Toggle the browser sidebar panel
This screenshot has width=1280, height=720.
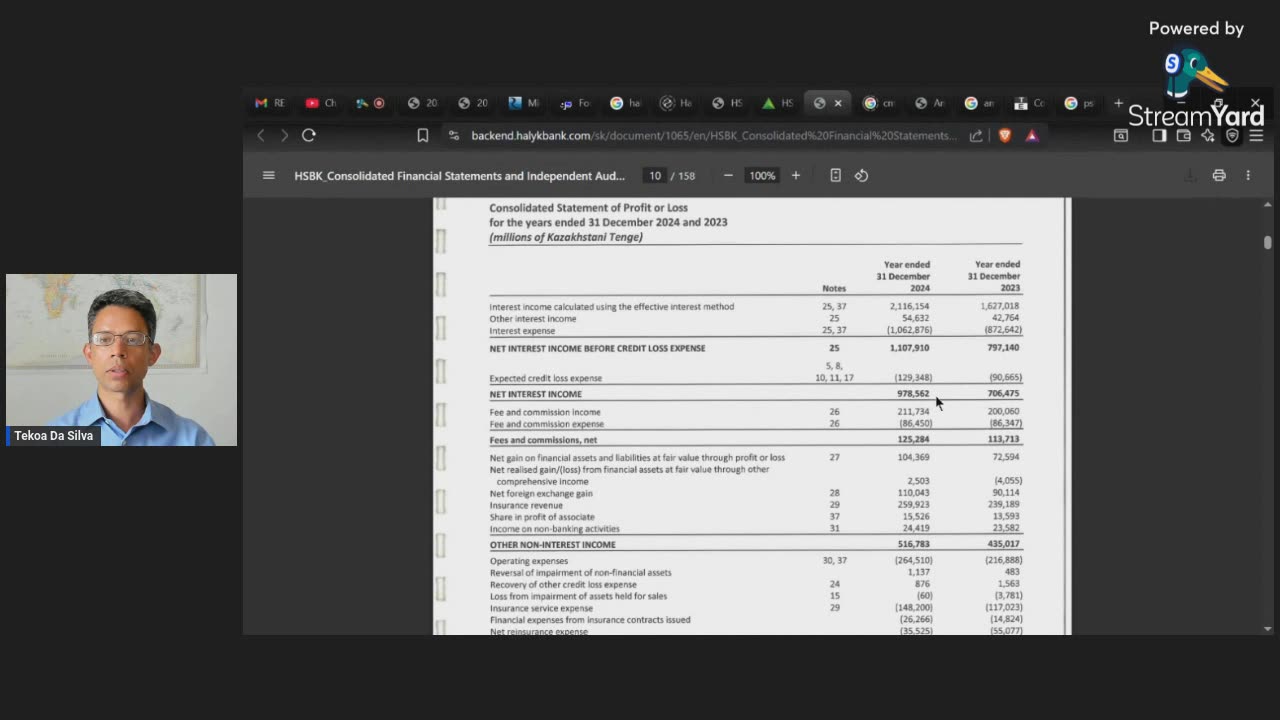1159,135
